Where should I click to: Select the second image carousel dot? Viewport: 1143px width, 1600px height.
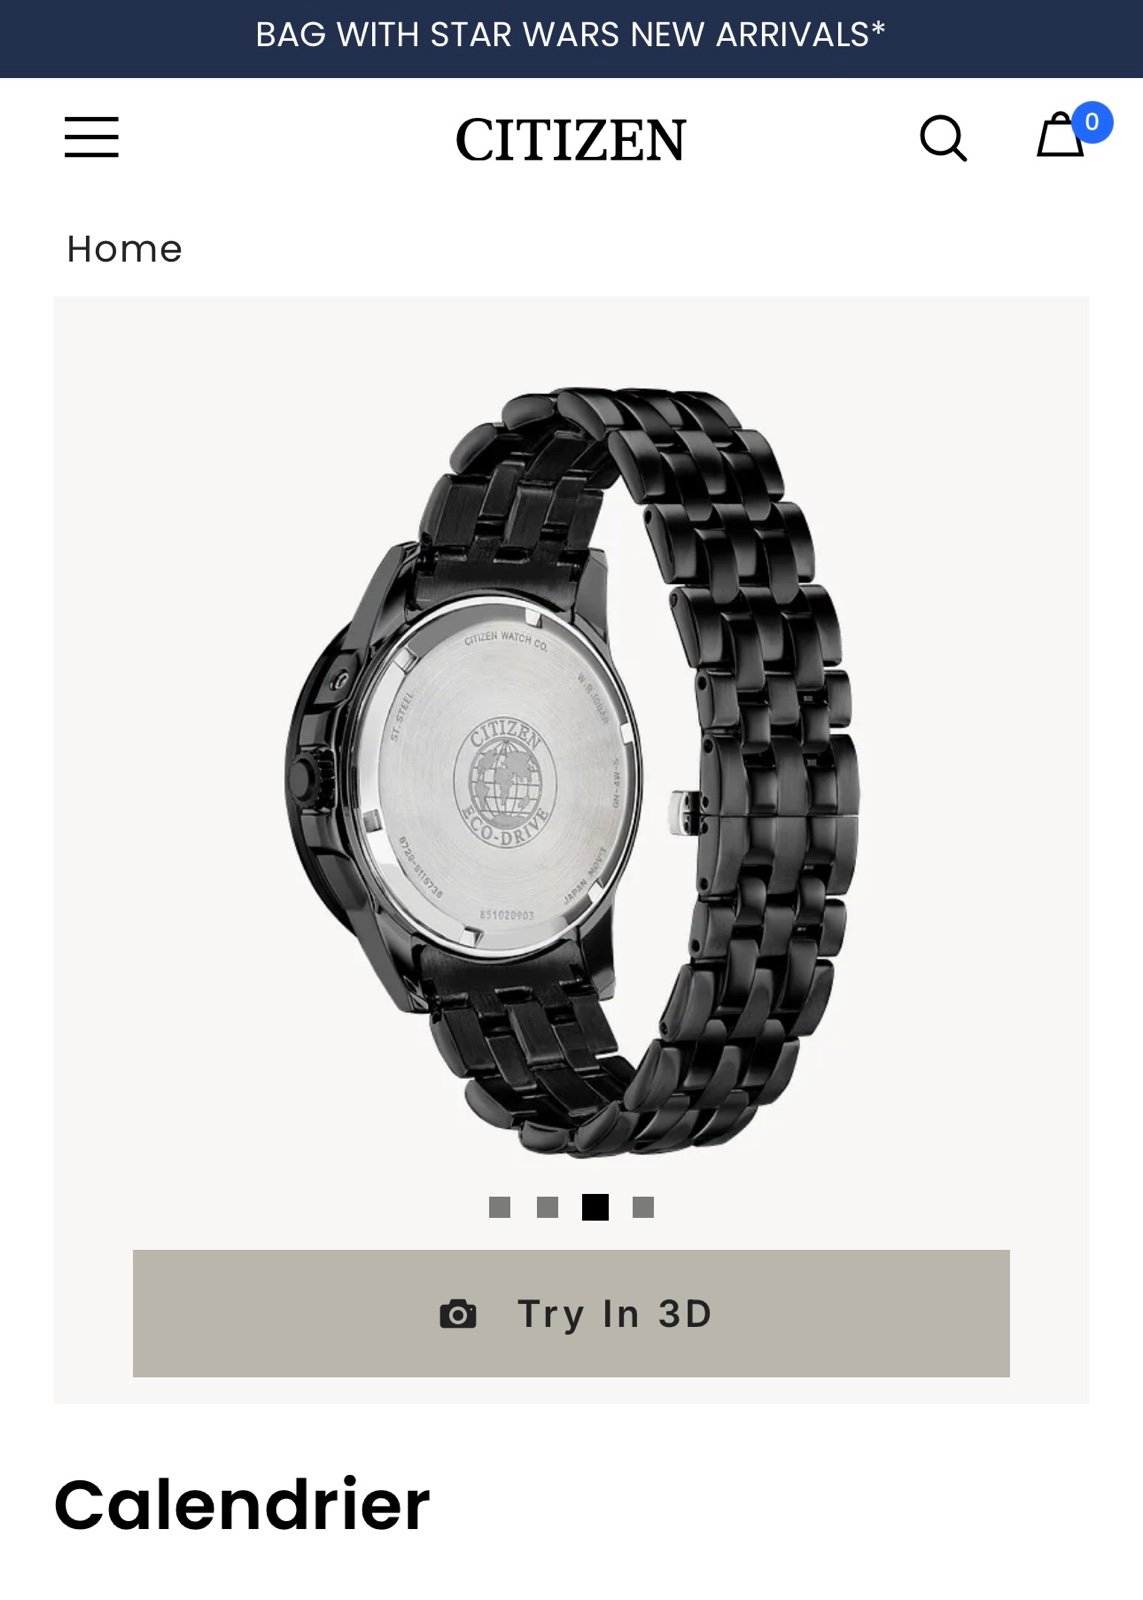547,1207
